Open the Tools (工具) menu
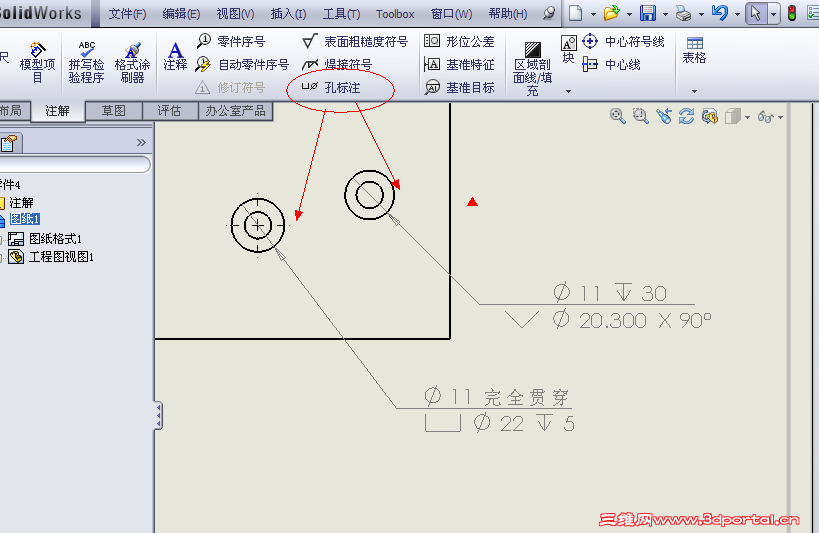Screen dimensions: 819x533 coord(341,14)
